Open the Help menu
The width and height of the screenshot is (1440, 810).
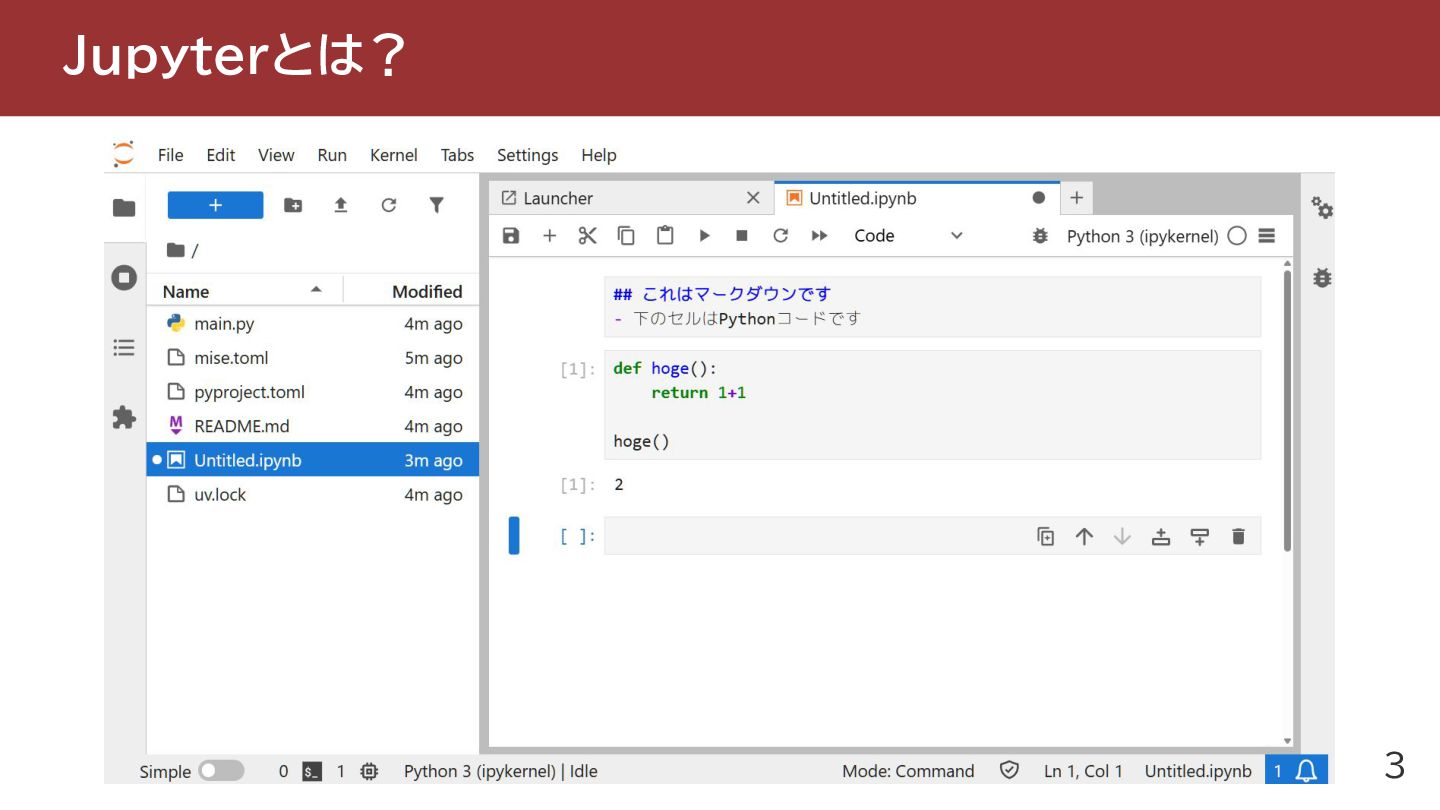599,155
